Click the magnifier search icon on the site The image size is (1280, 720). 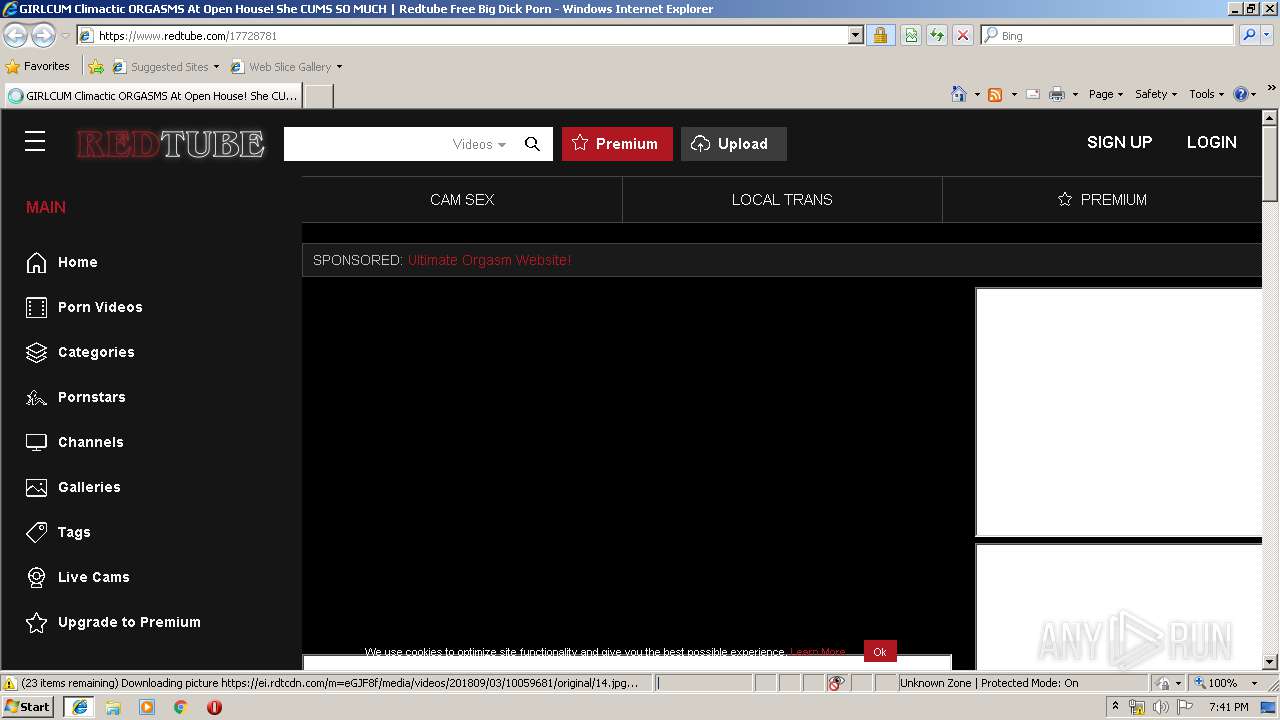point(532,144)
